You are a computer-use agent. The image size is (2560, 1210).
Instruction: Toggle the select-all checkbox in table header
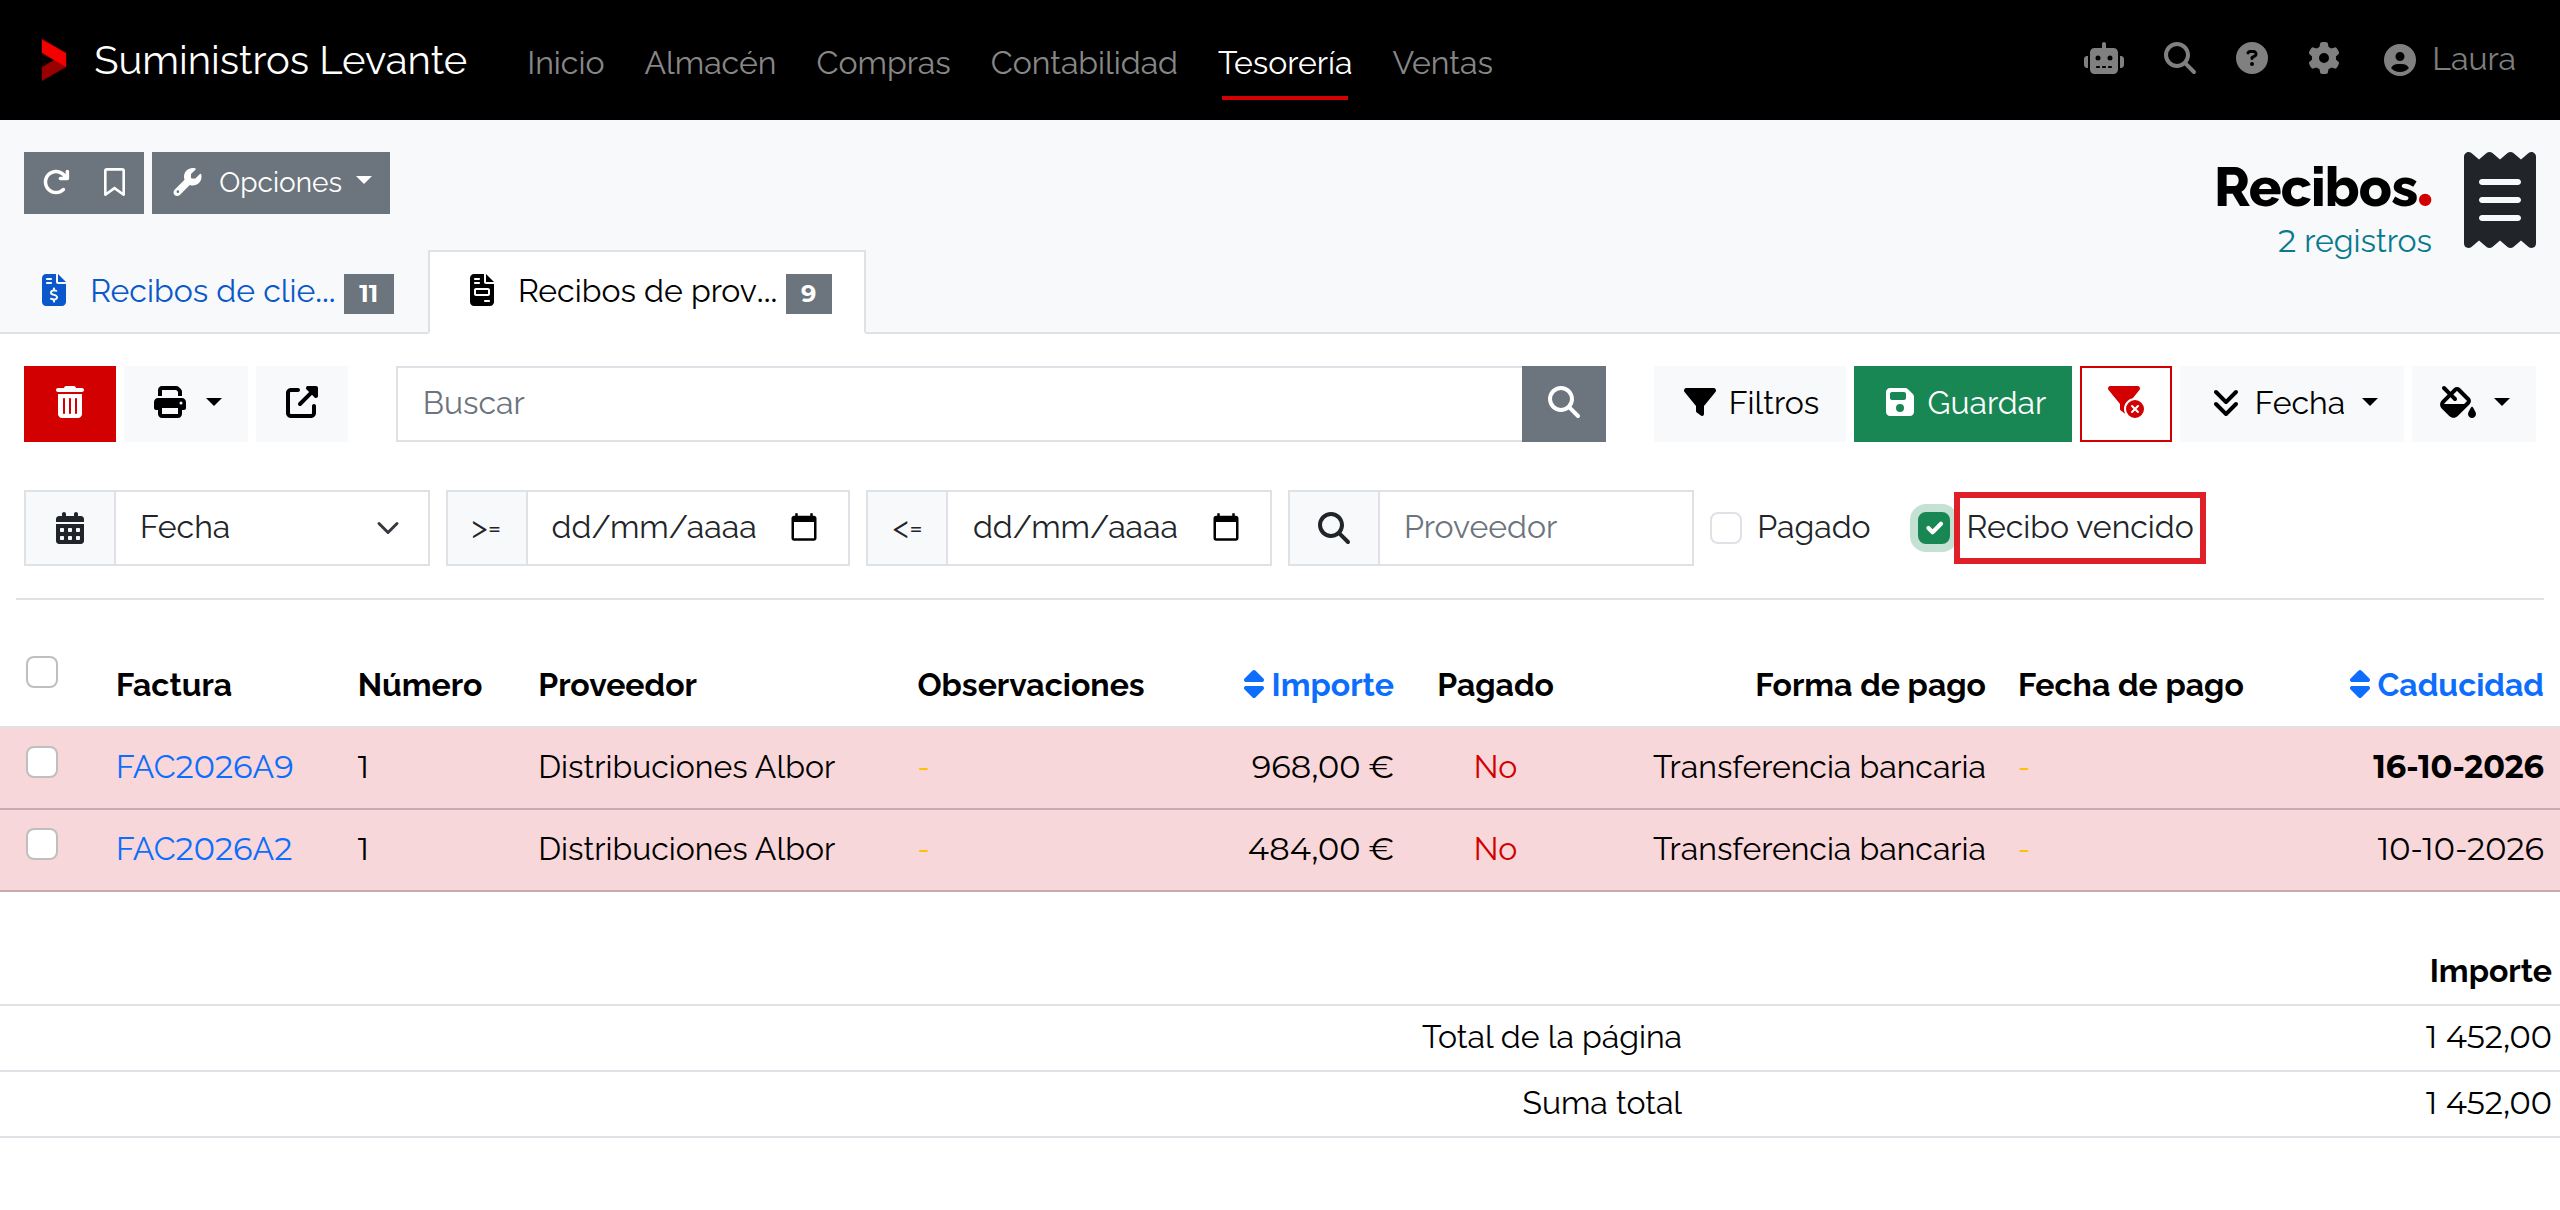tap(42, 672)
